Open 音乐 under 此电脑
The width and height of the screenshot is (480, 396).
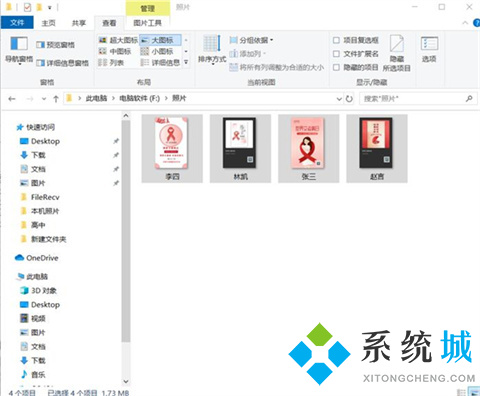[33, 374]
